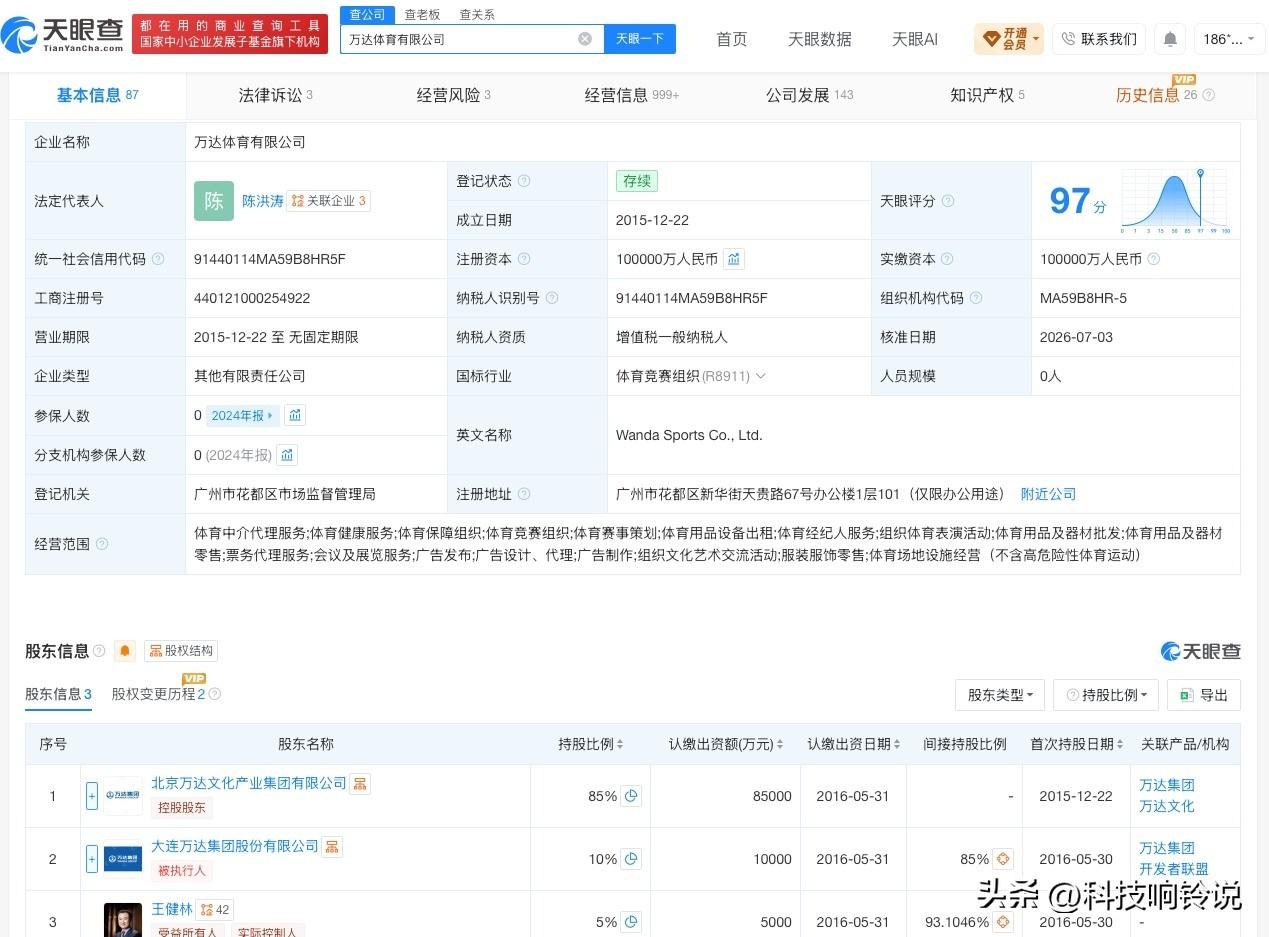The height and width of the screenshot is (937, 1269).
Task: Open the 2024年报 year selector
Action: pyautogui.click(x=242, y=415)
